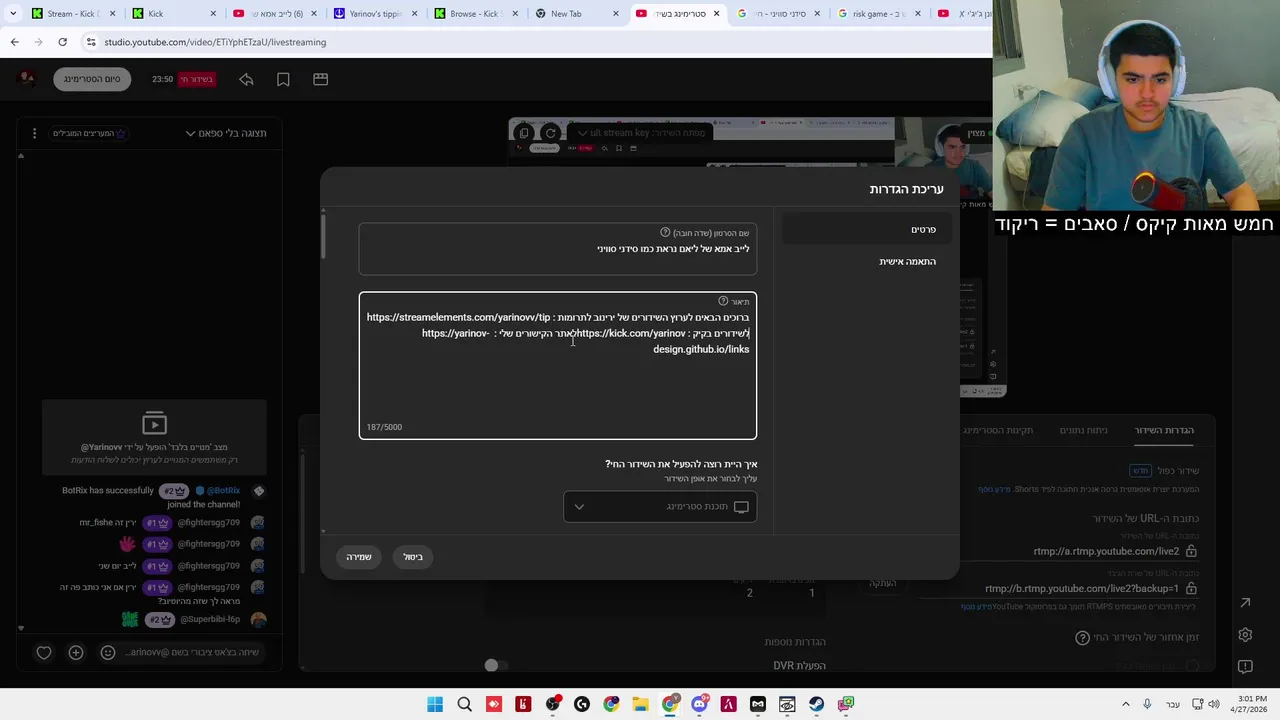Click inside the description text area
The image size is (1280, 720).
pyautogui.click(x=558, y=366)
